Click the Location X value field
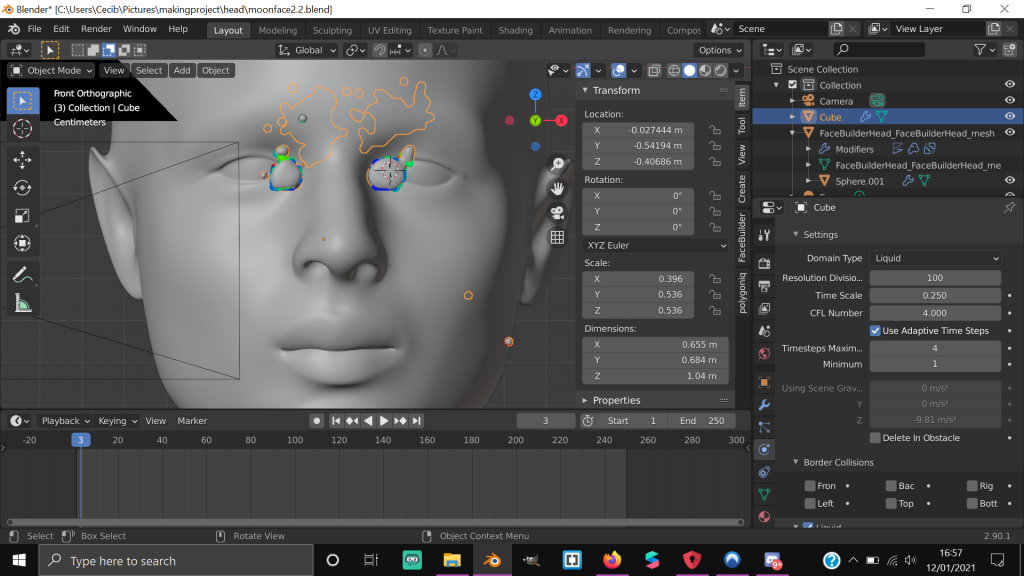The height and width of the screenshot is (576, 1024). (x=638, y=130)
